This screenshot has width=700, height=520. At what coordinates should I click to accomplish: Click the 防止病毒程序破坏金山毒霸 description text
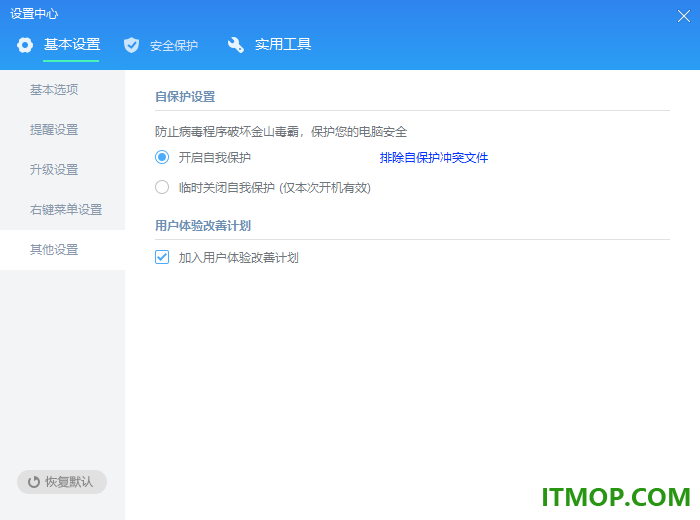pos(281,132)
